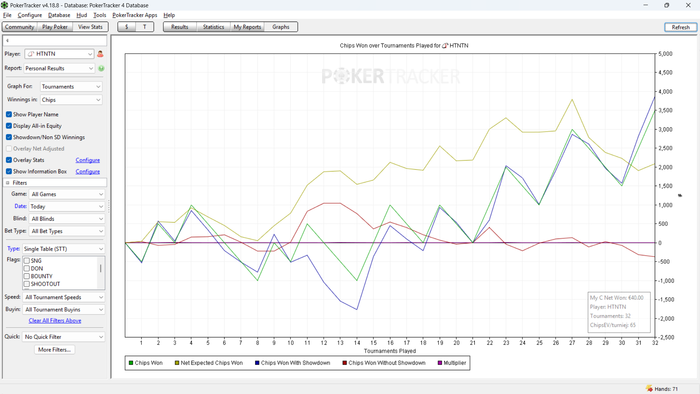Switch to the Statistics tab
This screenshot has height=394, width=700.
[213, 27]
